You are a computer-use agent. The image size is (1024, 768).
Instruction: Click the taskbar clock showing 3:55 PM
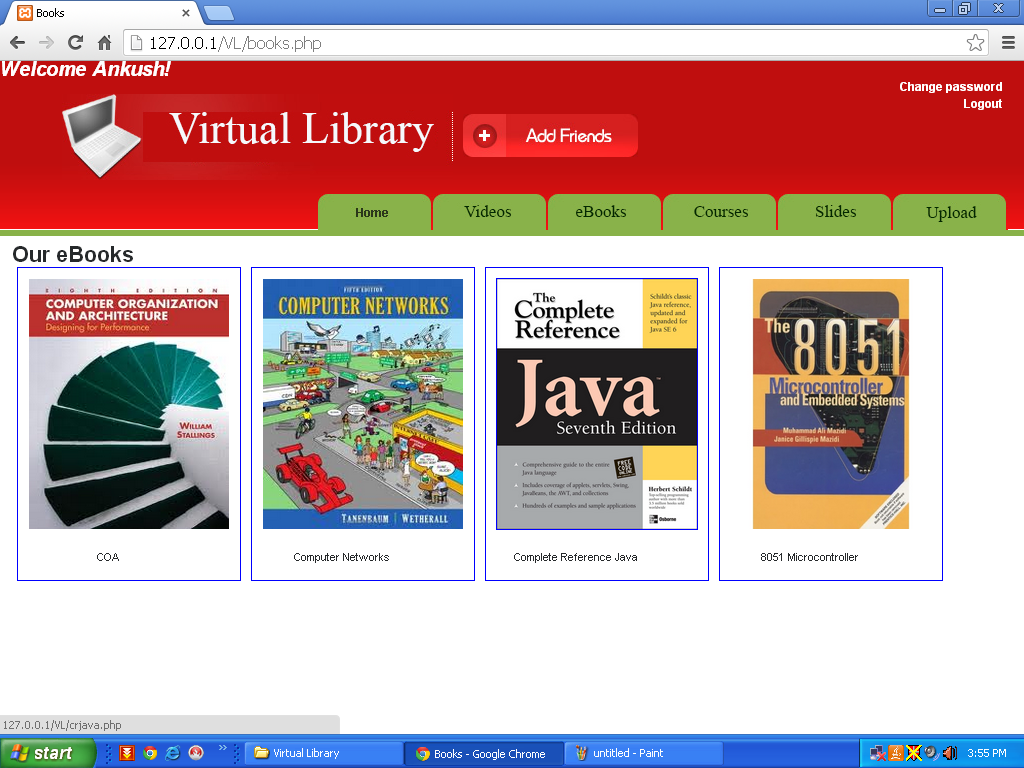tap(986, 754)
